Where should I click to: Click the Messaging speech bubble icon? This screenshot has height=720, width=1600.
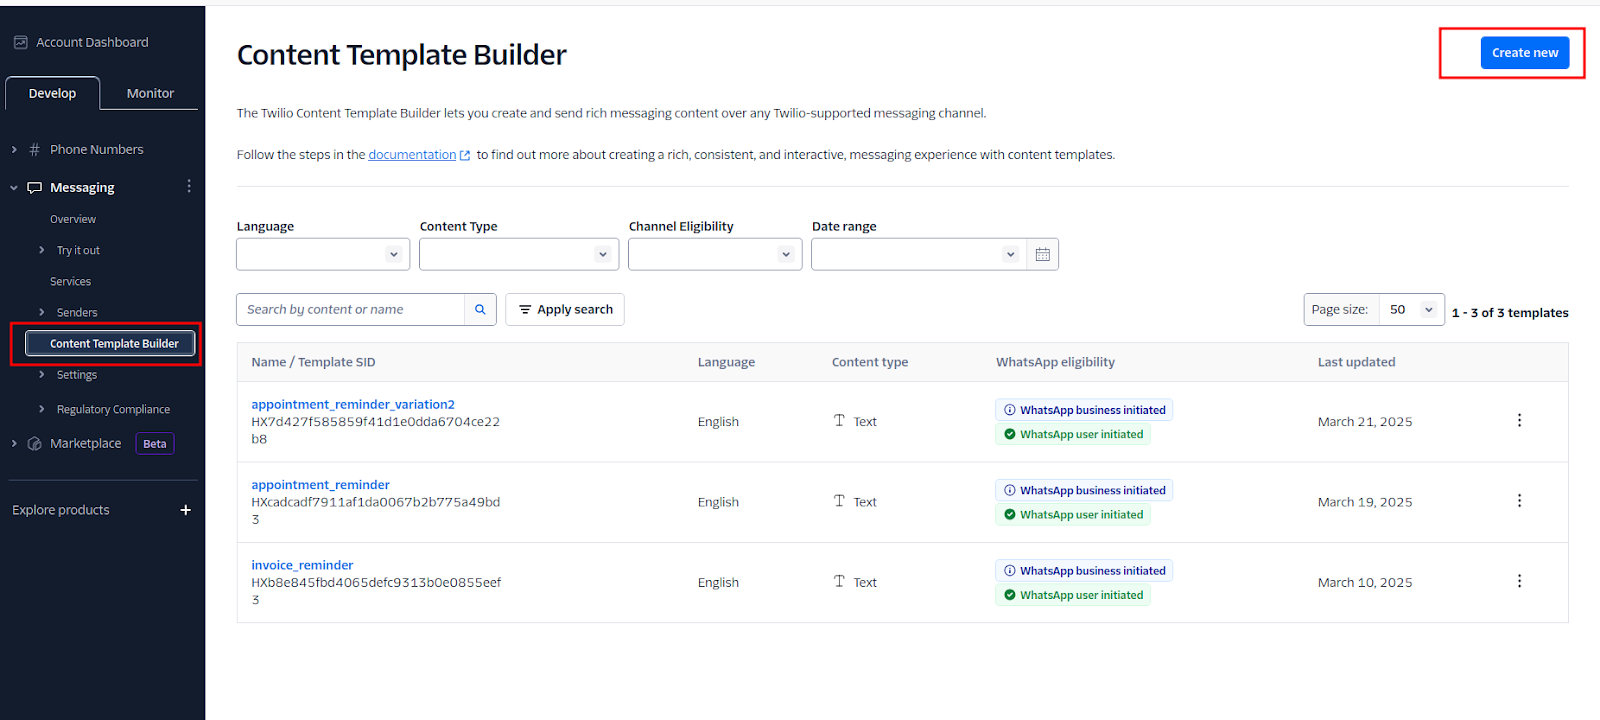coord(34,188)
